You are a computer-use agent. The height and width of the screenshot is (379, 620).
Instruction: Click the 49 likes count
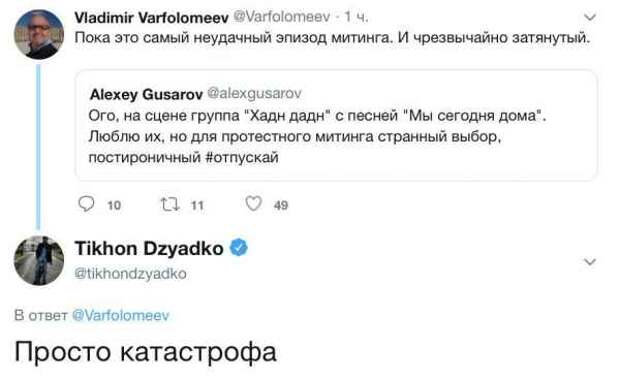pyautogui.click(x=281, y=205)
